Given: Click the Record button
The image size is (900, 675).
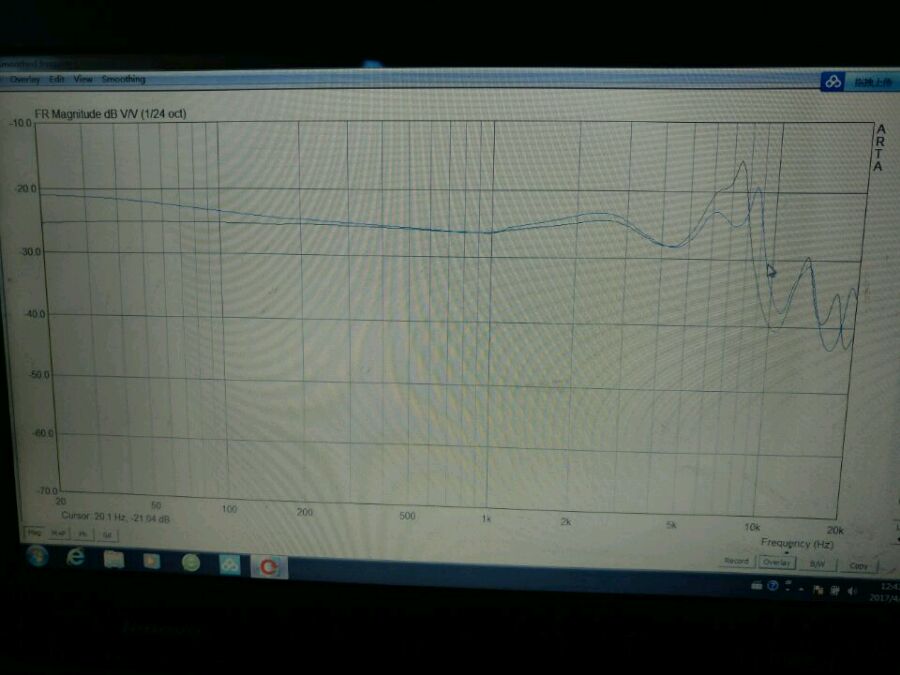Looking at the screenshot, I should point(736,561).
